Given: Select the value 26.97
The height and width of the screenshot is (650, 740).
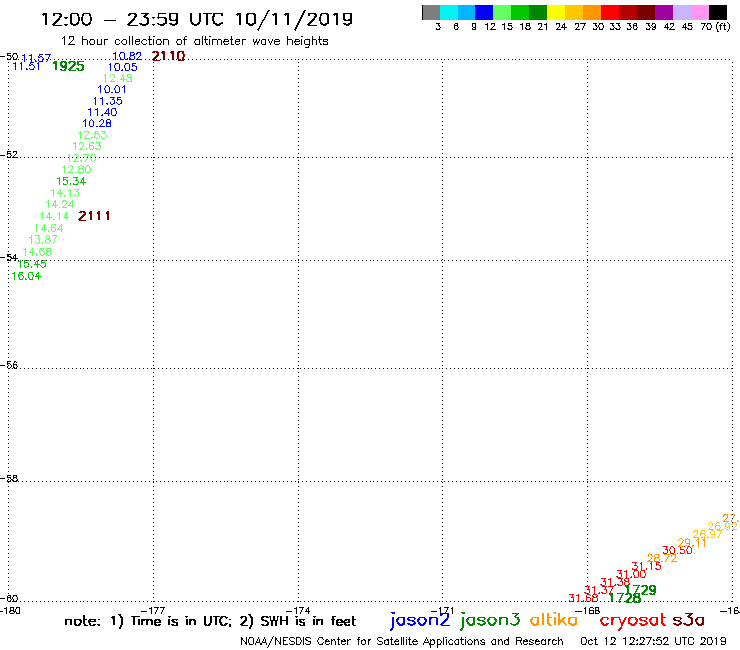Looking at the screenshot, I should (x=707, y=534).
